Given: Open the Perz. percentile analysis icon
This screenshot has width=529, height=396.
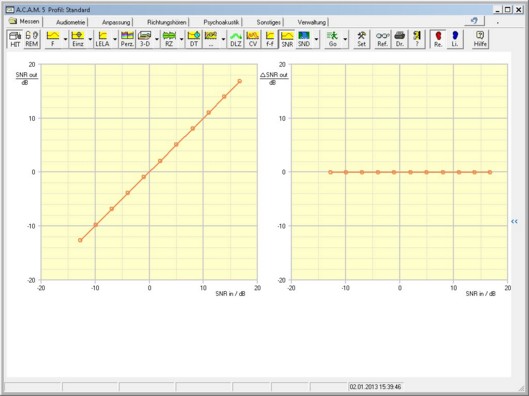Looking at the screenshot, I should pos(127,39).
